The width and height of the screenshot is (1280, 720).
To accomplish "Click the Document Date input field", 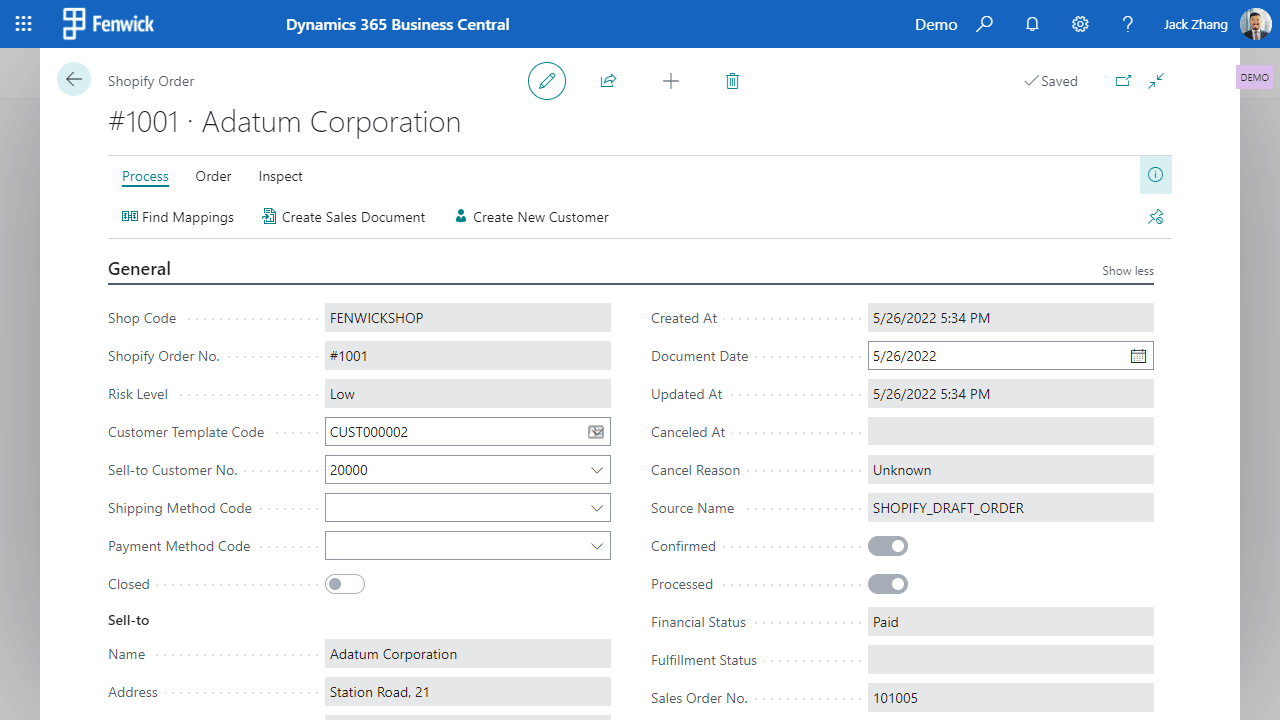I will tap(1011, 356).
